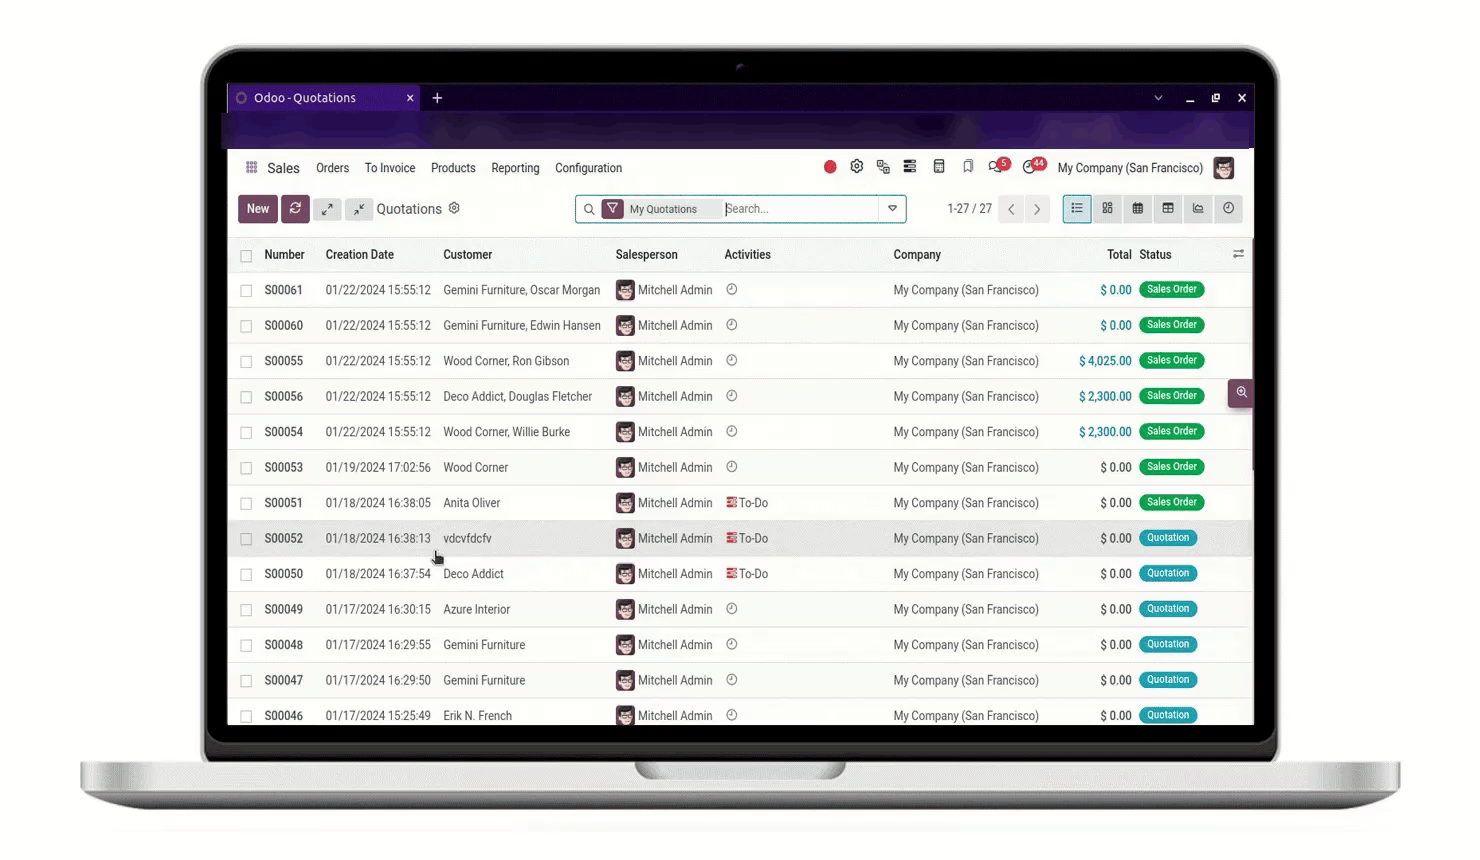Open the search options dropdown arrow
The width and height of the screenshot is (1480, 860).
coord(892,209)
